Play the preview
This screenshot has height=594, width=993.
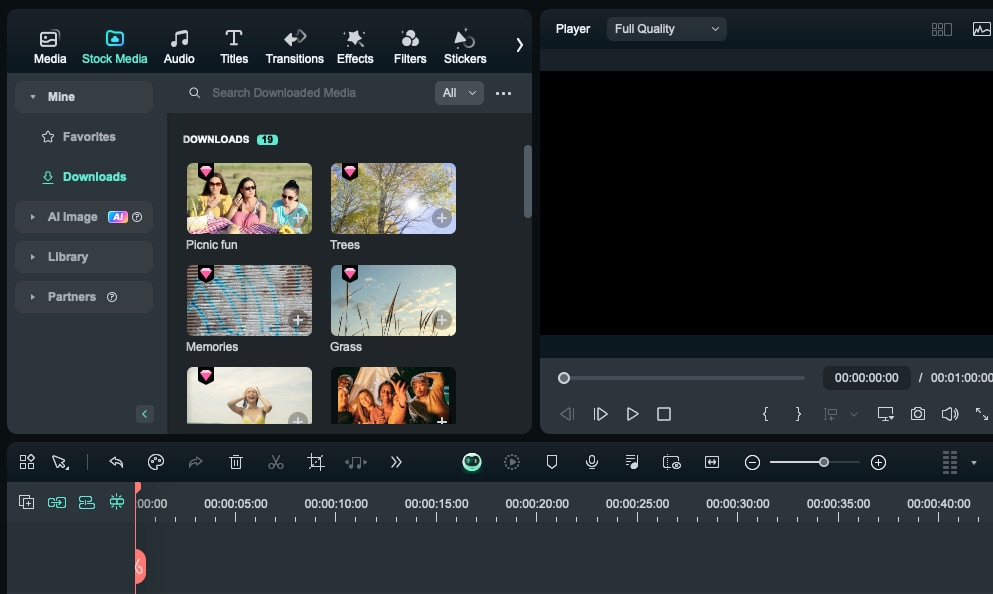point(632,414)
